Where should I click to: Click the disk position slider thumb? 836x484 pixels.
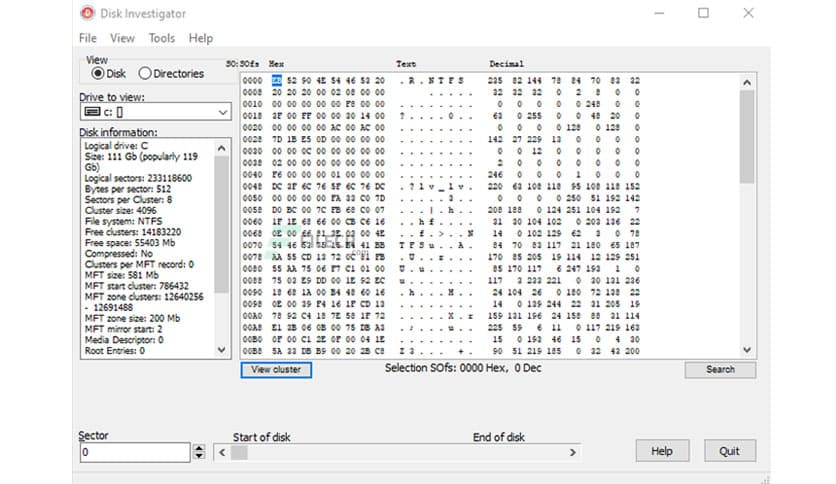(239, 453)
